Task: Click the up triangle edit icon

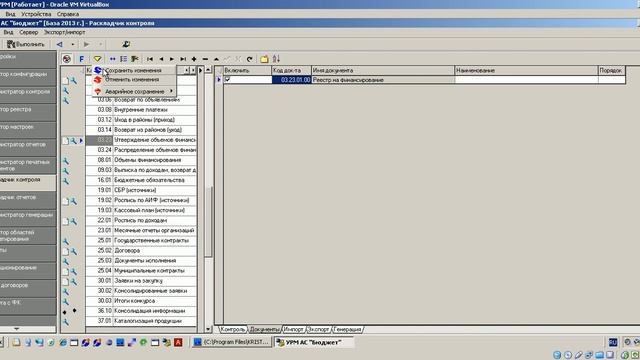Action: click(216, 59)
